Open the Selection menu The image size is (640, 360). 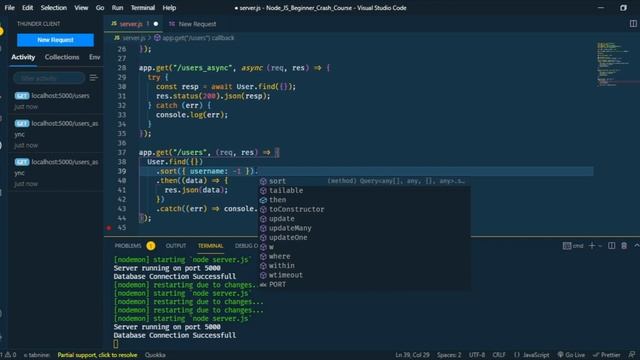point(53,8)
